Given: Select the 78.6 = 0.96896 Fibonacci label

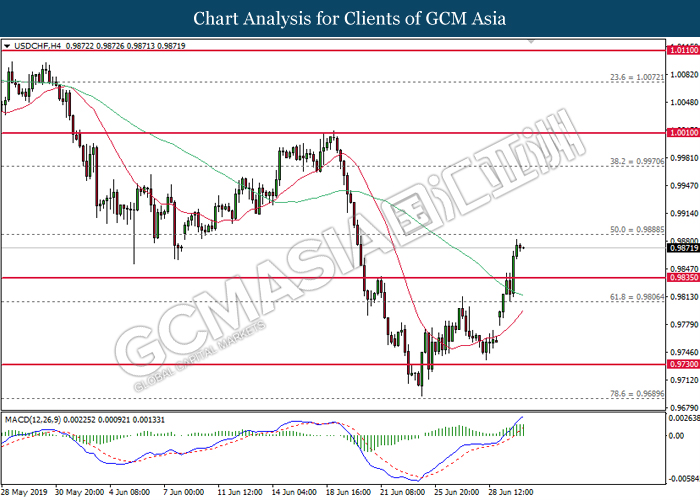Looking at the screenshot, I should tap(637, 394).
